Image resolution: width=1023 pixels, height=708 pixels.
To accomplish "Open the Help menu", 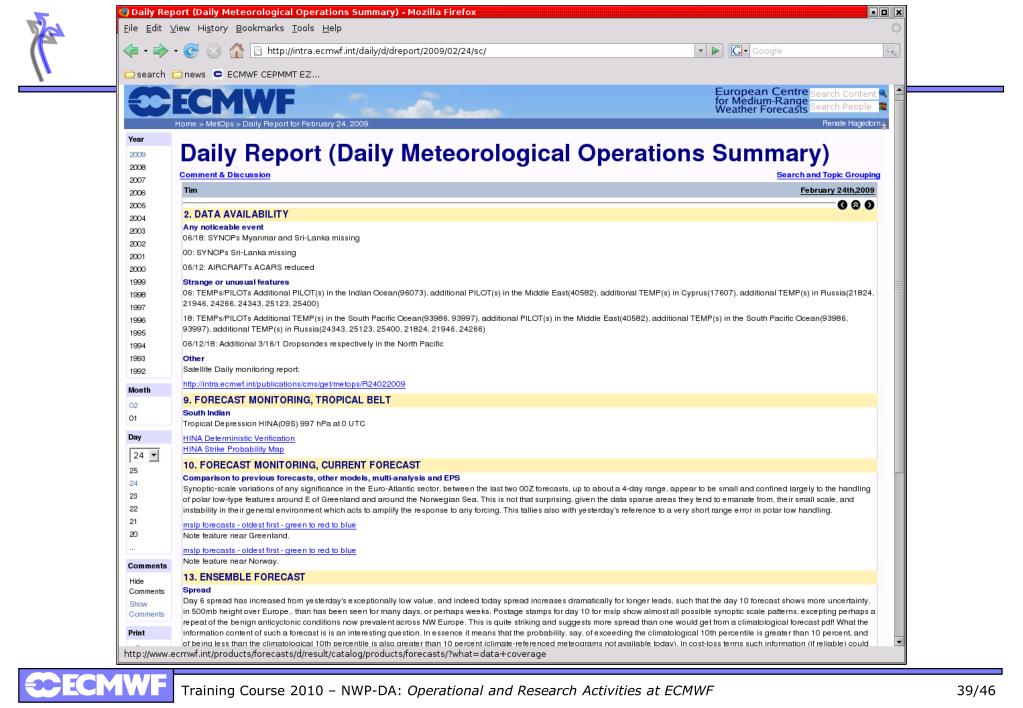I will tap(331, 28).
